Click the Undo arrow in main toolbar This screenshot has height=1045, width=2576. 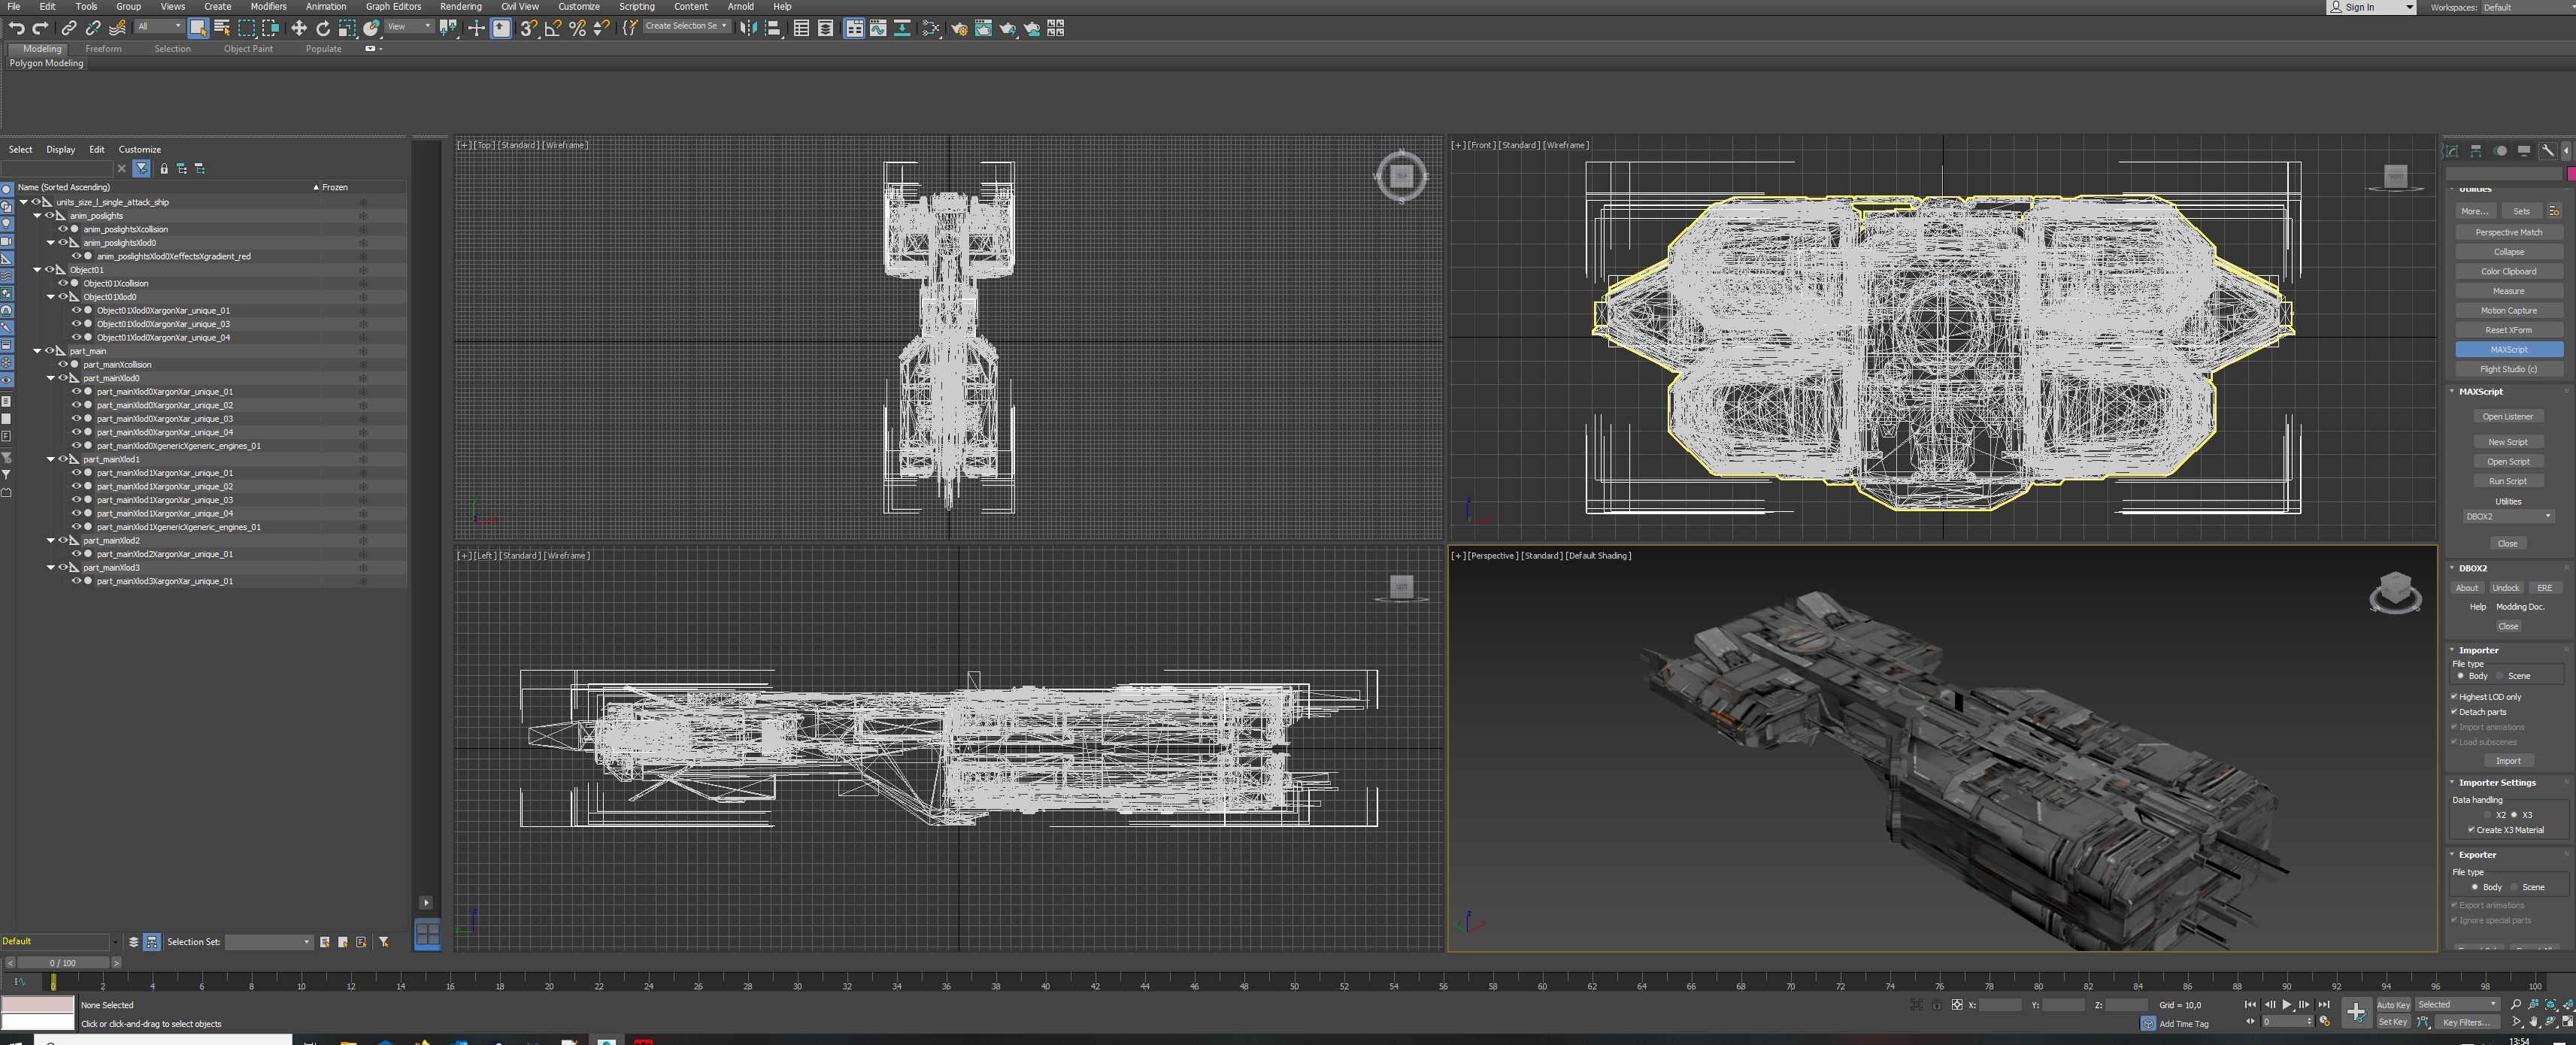(x=16, y=28)
